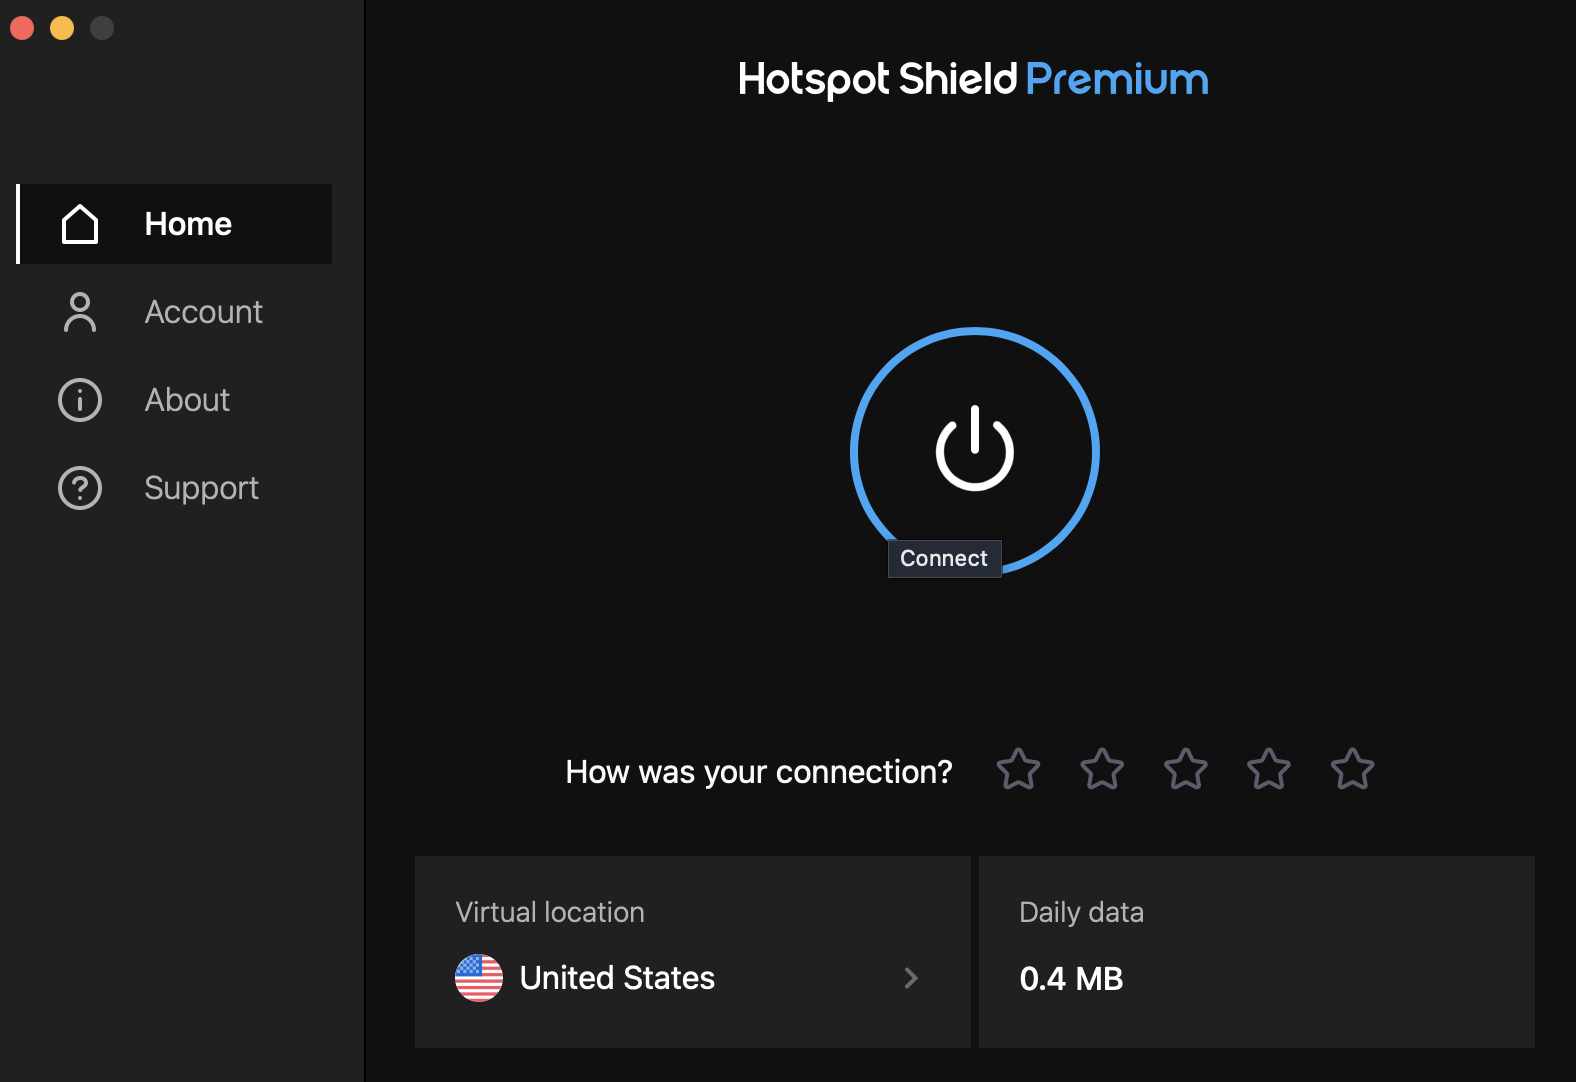The height and width of the screenshot is (1082, 1576).
Task: Click the Connect button
Action: [x=973, y=451]
